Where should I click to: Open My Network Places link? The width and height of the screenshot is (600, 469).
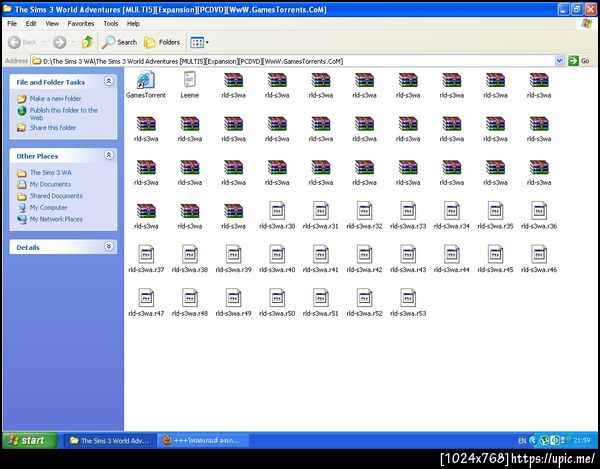pyautogui.click(x=50, y=219)
